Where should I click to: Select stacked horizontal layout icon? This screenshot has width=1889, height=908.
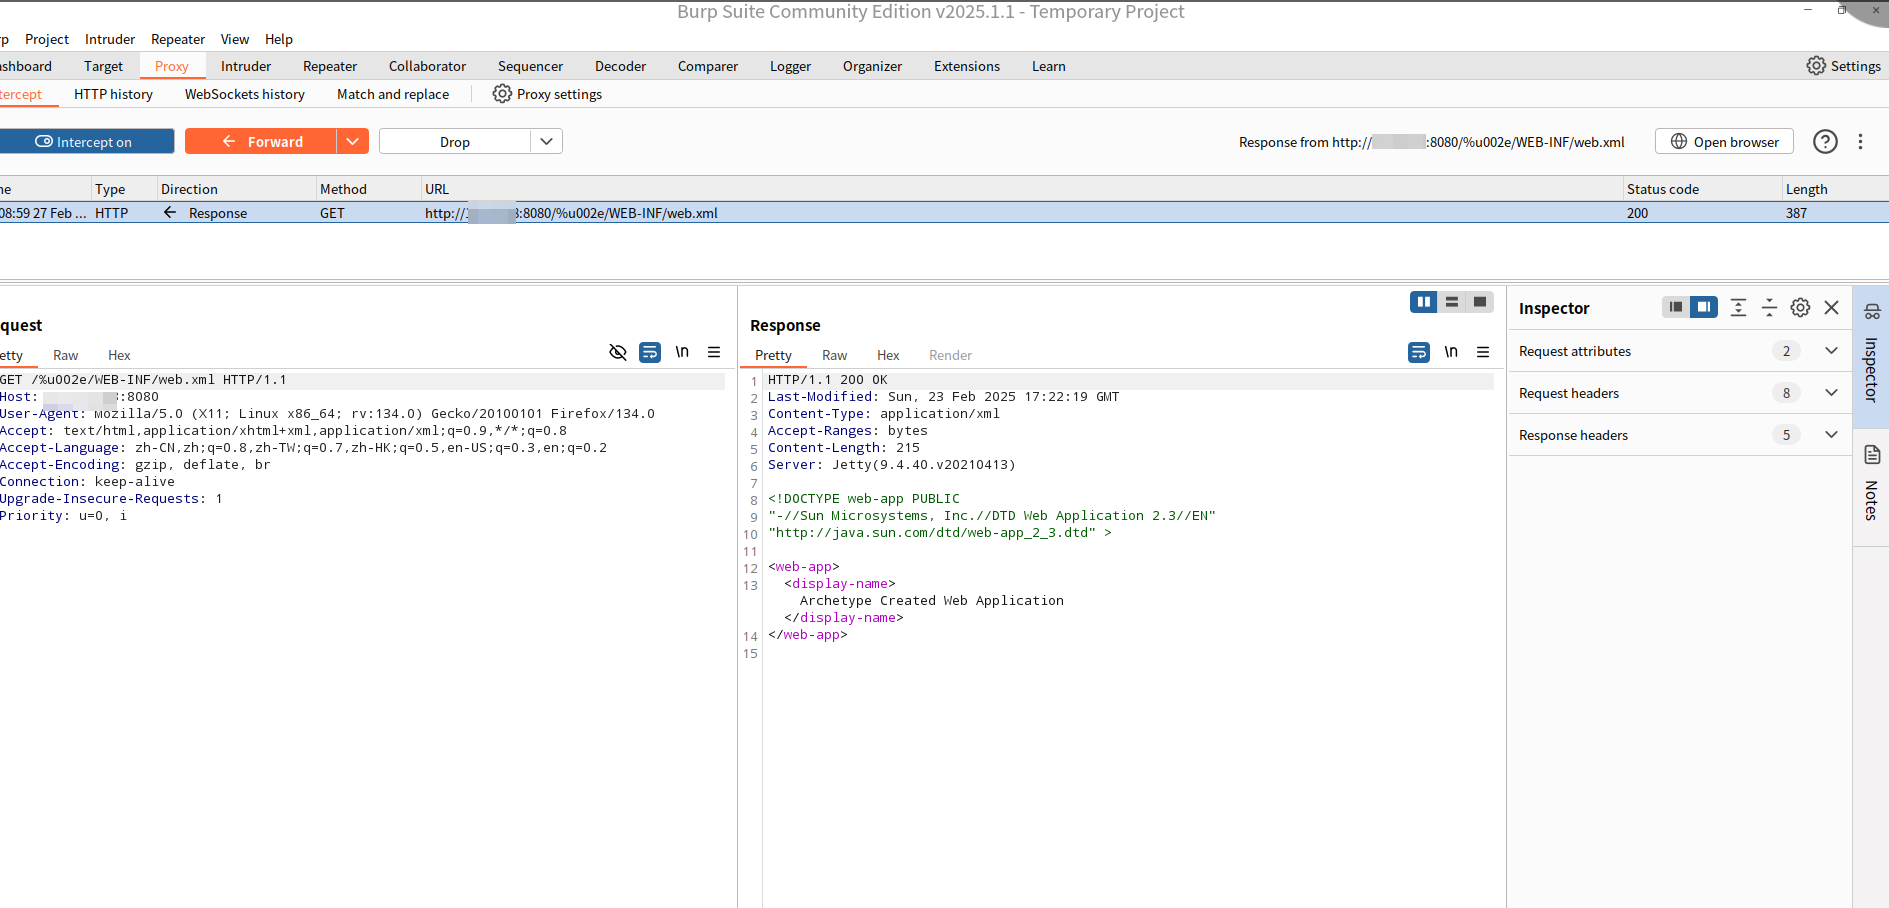coord(1452,302)
